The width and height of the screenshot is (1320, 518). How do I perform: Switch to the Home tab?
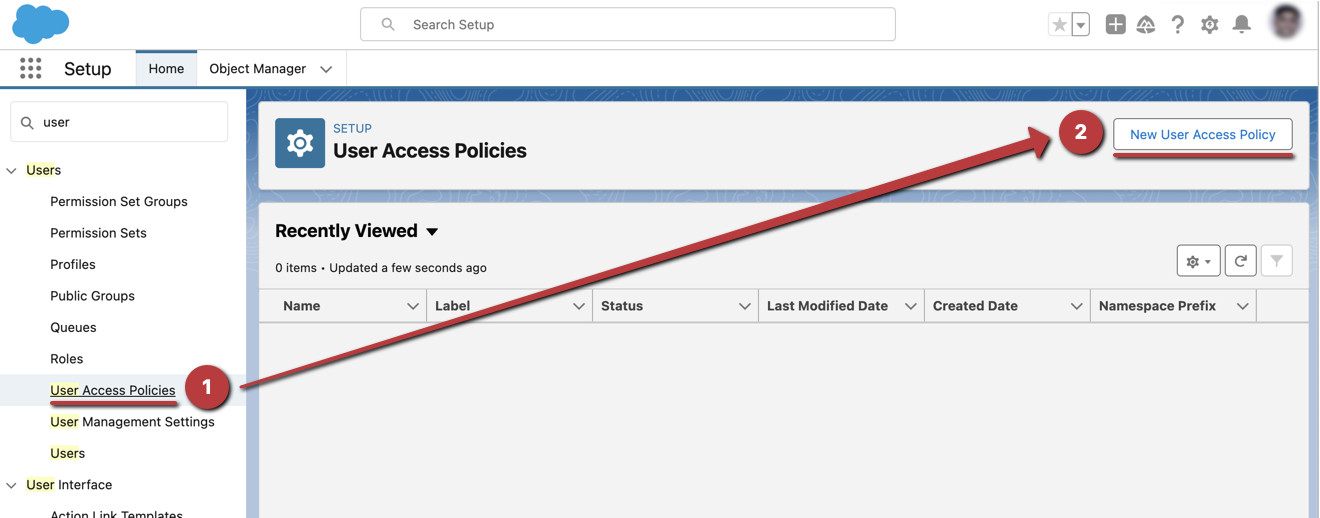(166, 69)
